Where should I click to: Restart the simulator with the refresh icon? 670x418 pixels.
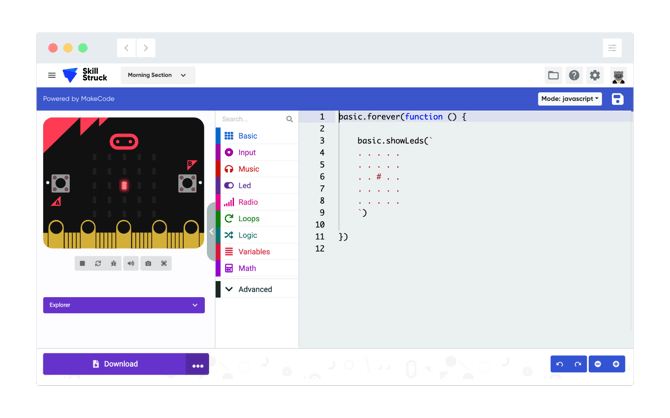(x=98, y=263)
